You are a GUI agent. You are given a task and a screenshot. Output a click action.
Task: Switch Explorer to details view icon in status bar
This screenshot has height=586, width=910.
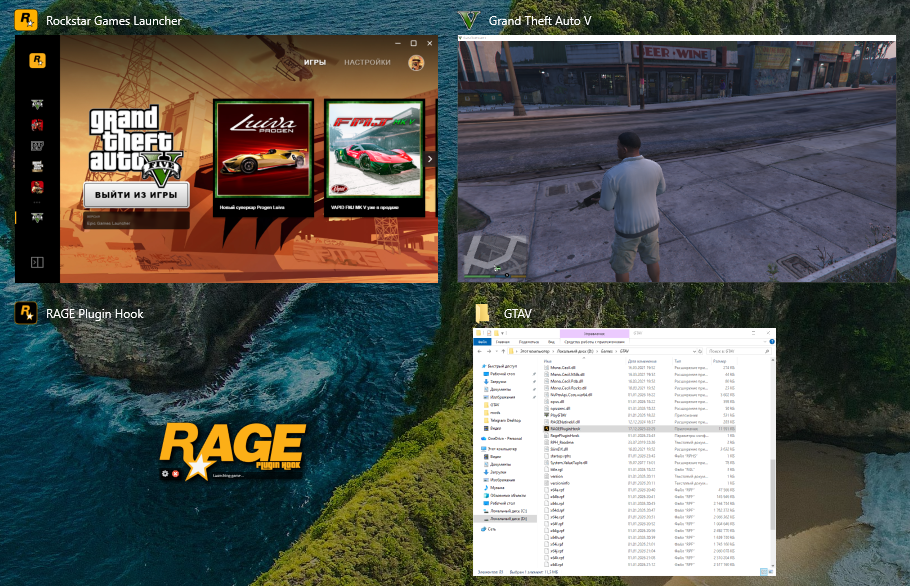pyautogui.click(x=764, y=572)
